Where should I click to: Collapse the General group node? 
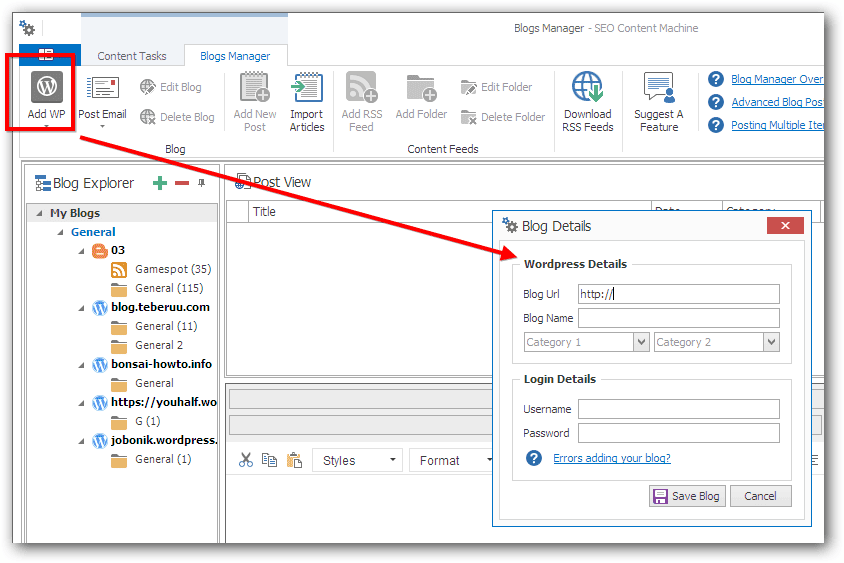[x=60, y=232]
